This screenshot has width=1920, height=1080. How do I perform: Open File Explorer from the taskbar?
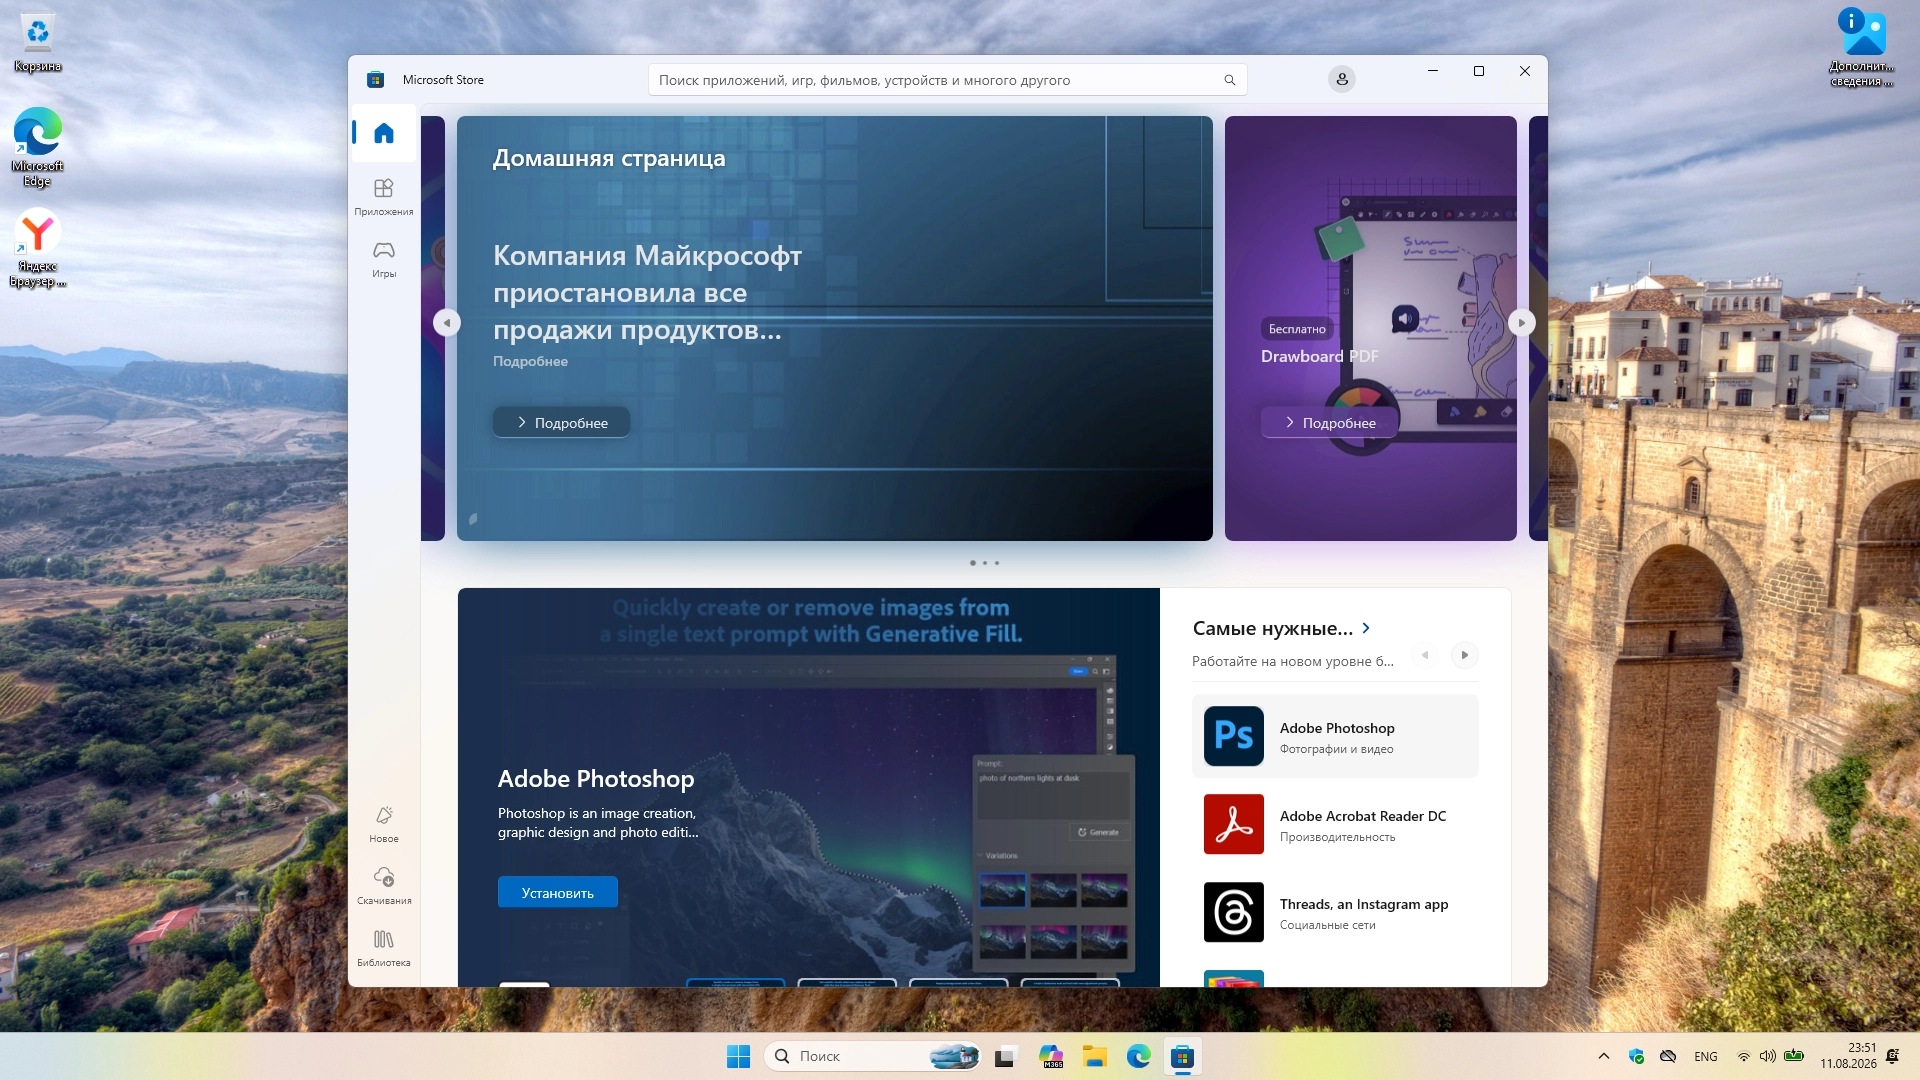[1095, 1056]
